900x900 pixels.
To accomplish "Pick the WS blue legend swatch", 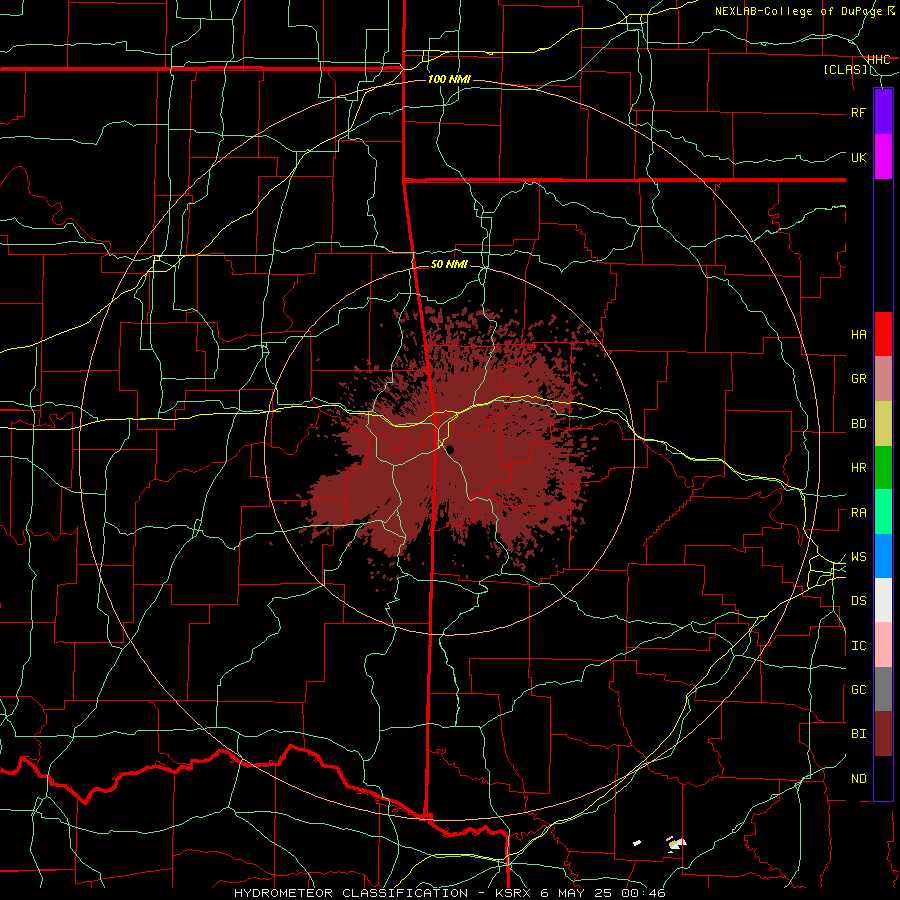I will pyautogui.click(x=883, y=556).
